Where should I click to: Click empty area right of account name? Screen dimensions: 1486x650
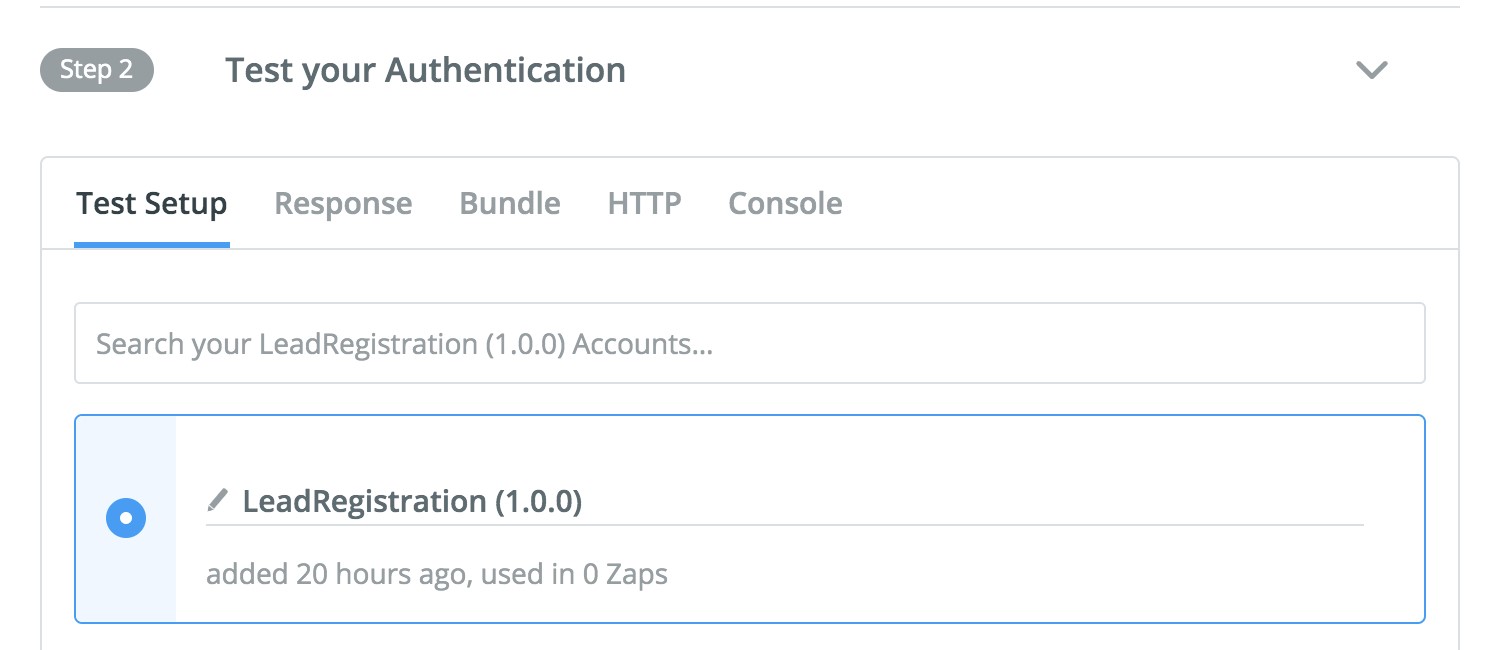point(970,501)
